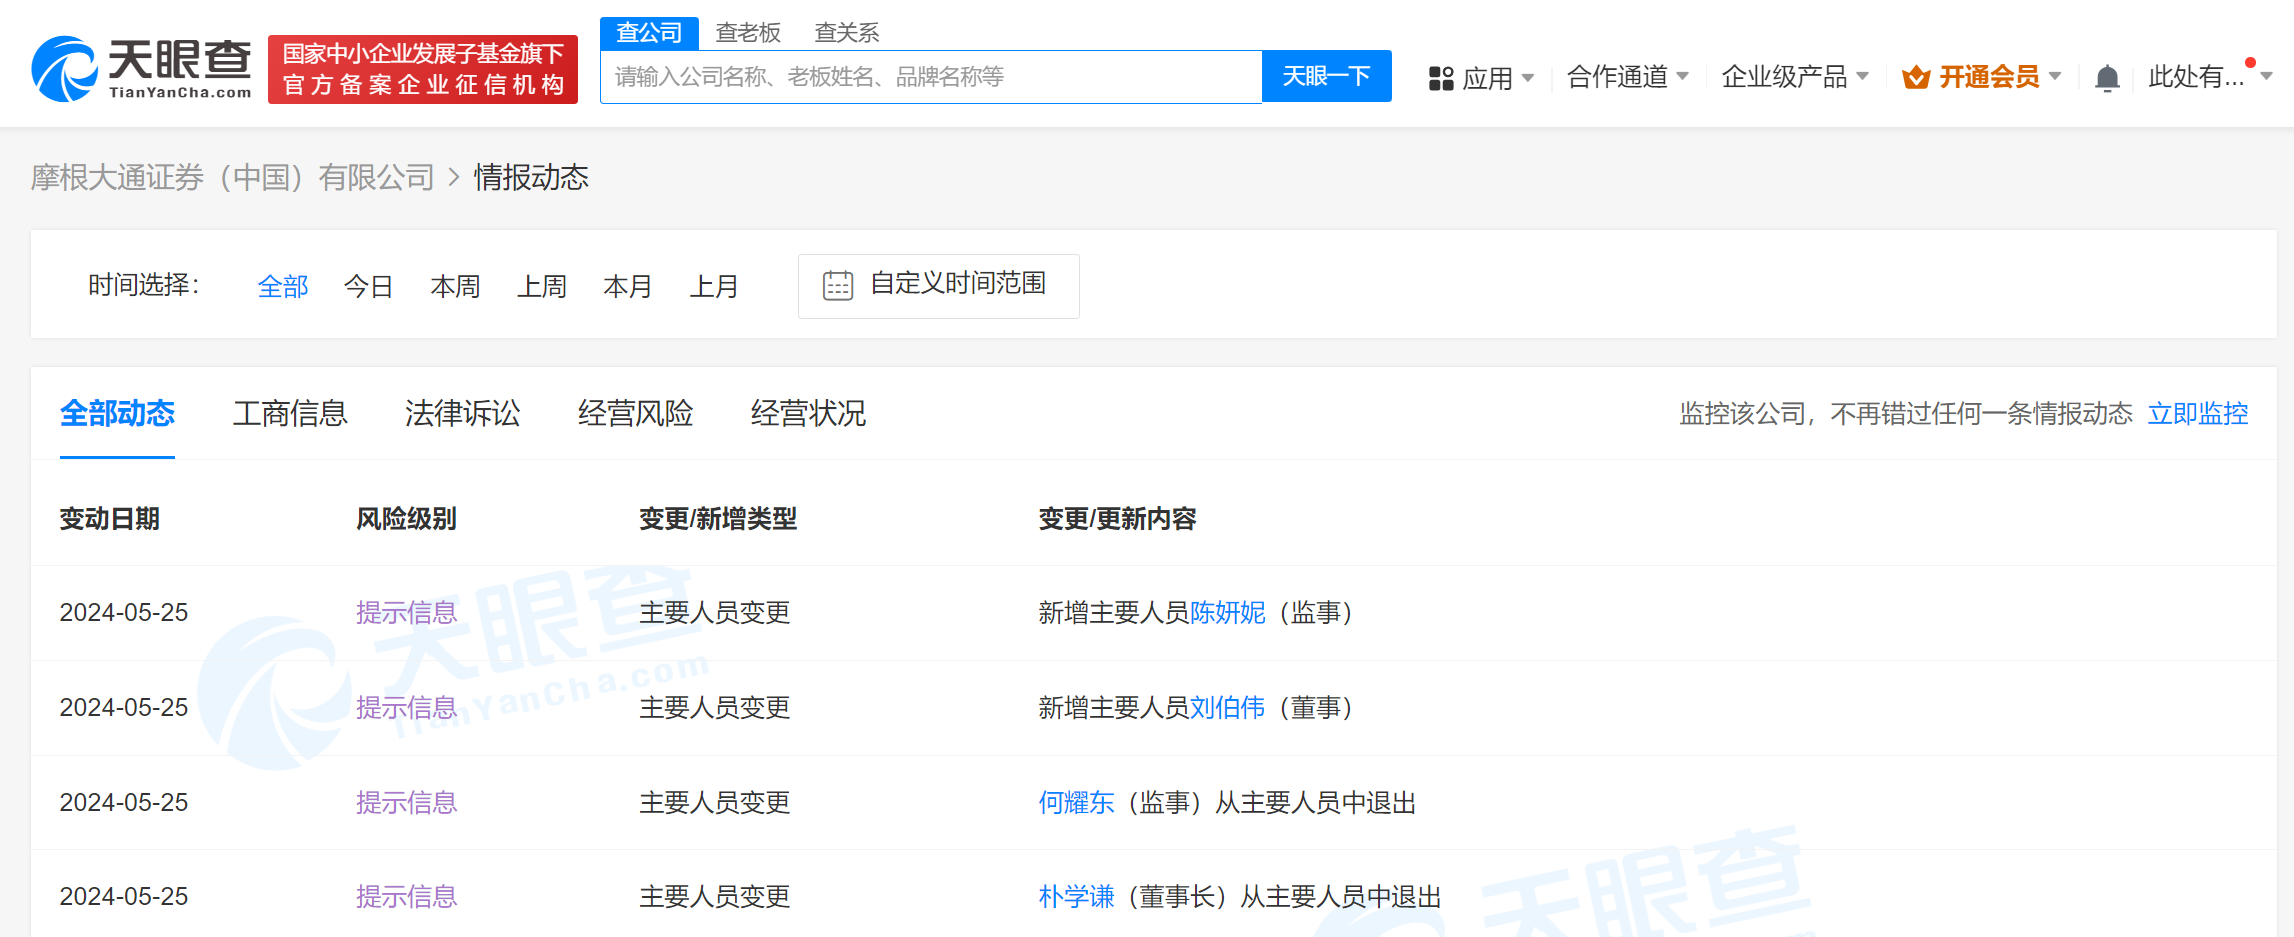The image size is (2294, 937).
Task: Select the 今日 time filter
Action: [x=369, y=287]
